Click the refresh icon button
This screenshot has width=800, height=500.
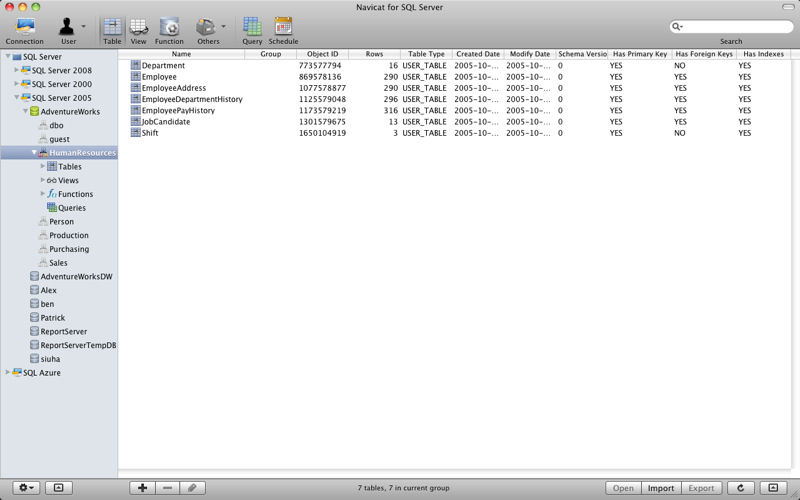click(x=740, y=488)
